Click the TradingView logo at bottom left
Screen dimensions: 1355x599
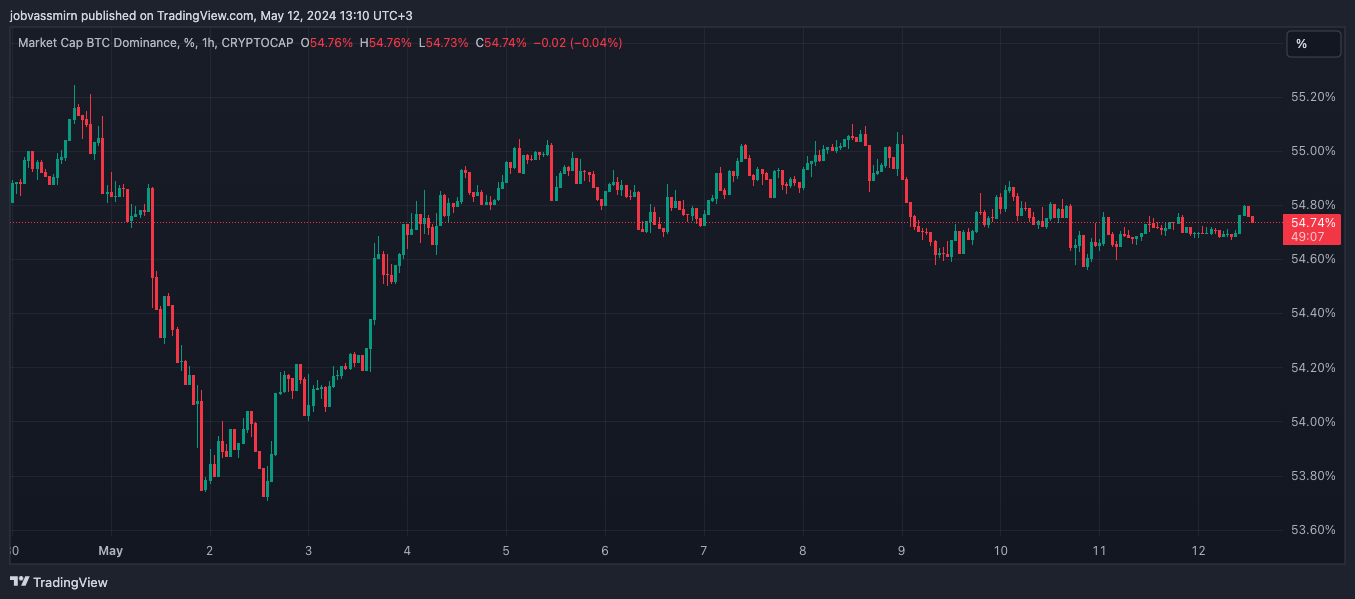(x=59, y=582)
